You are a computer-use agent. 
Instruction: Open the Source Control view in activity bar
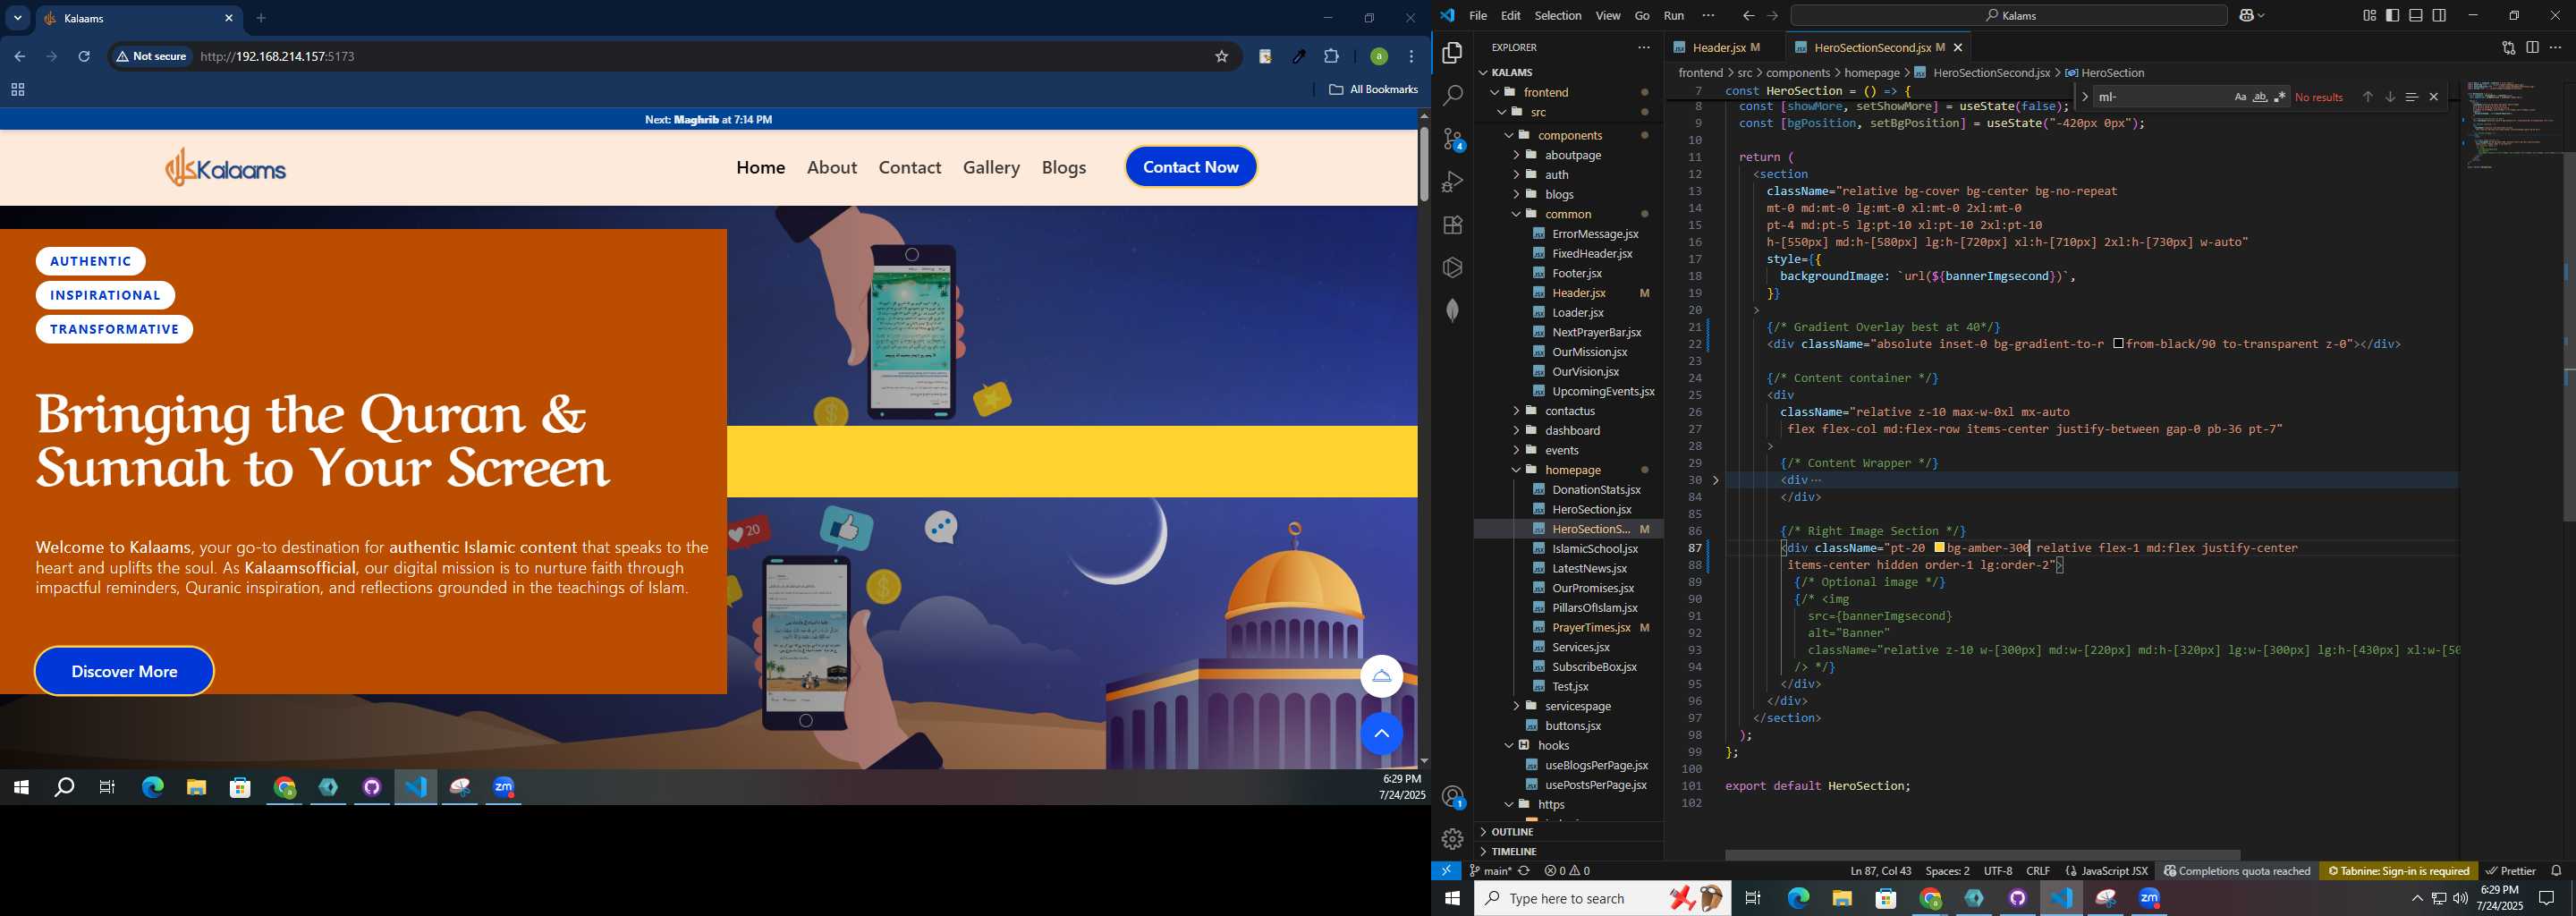click(x=1452, y=139)
